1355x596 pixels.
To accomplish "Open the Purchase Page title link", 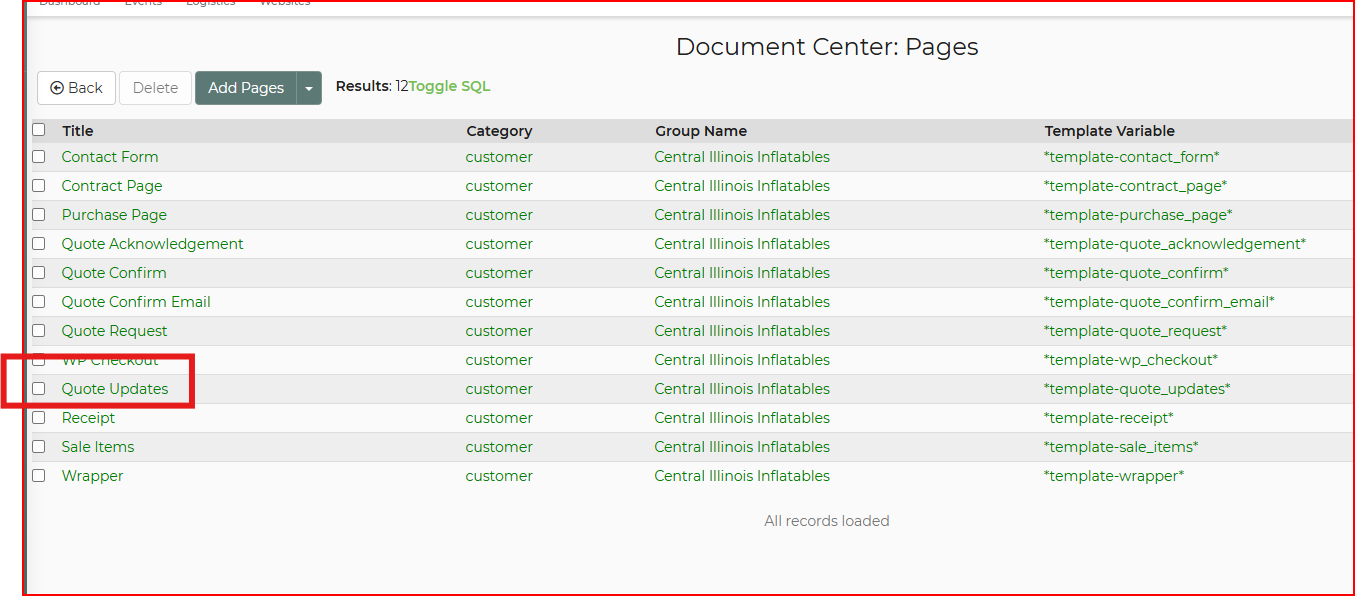I will tap(114, 215).
